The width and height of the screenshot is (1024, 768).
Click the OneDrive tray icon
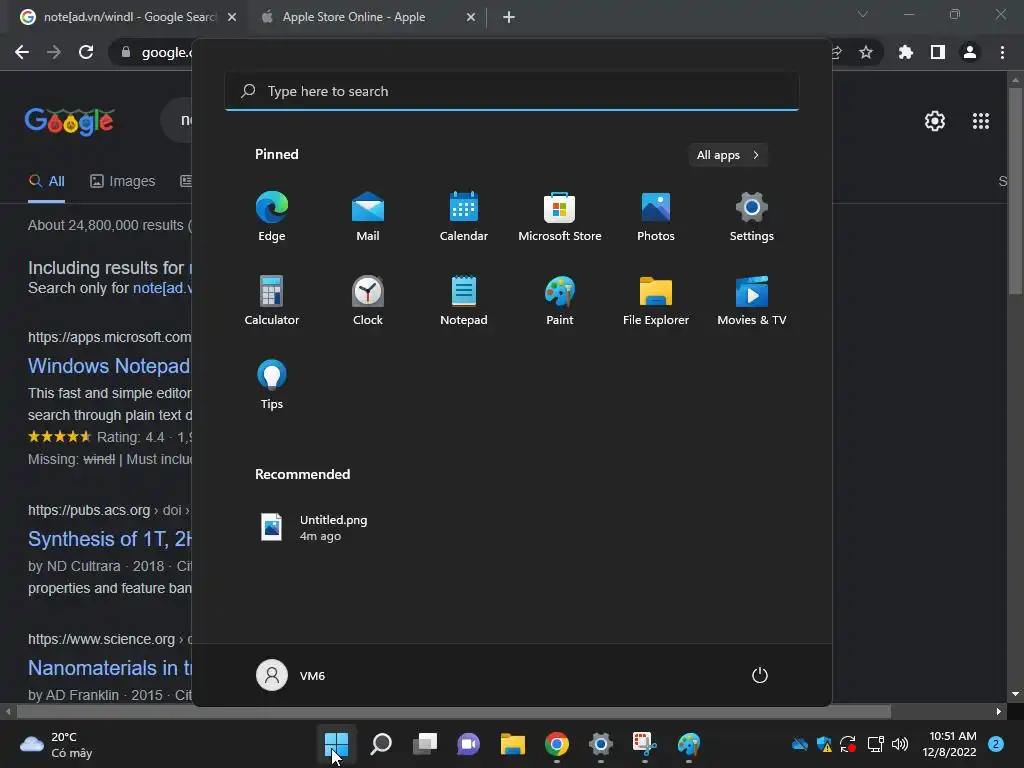tap(799, 744)
